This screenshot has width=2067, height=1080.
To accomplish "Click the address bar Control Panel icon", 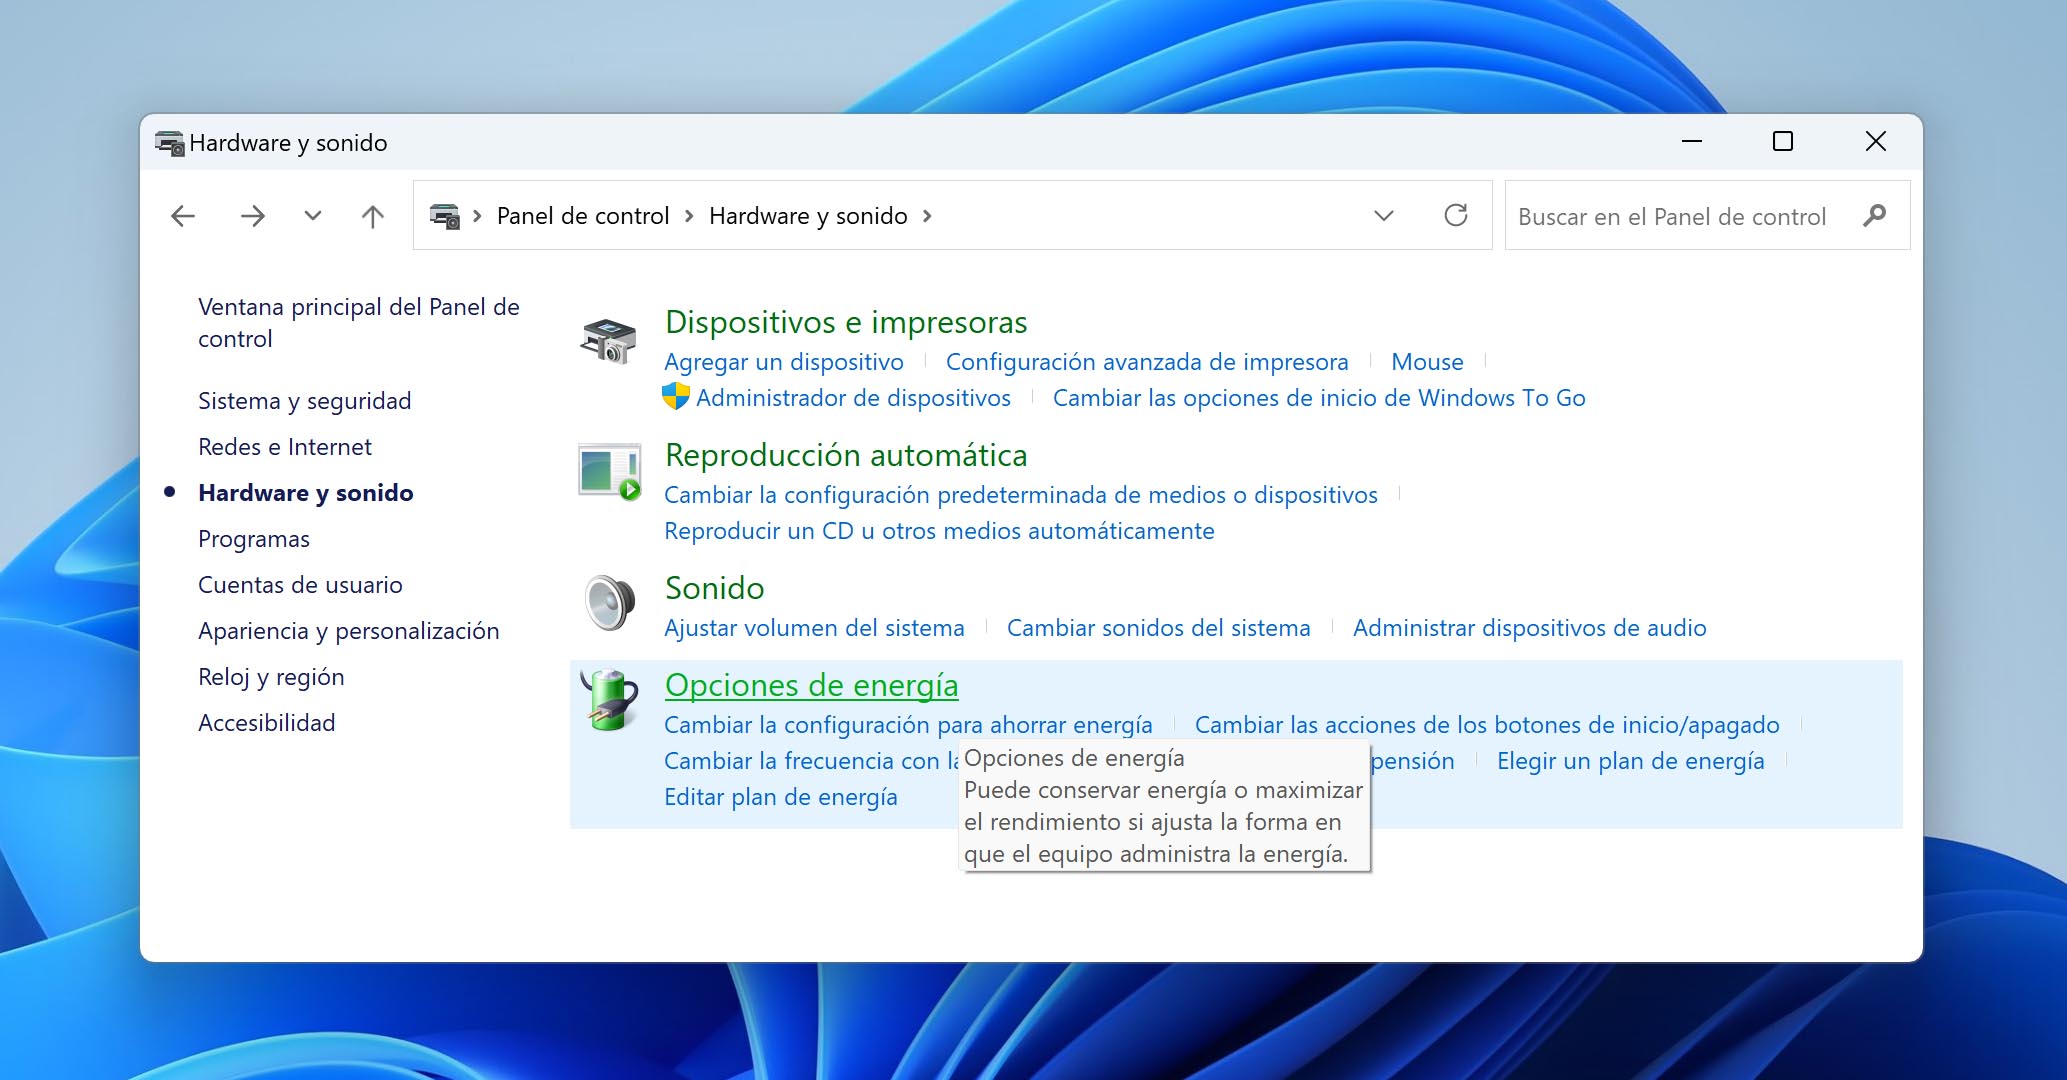I will pyautogui.click(x=444, y=216).
